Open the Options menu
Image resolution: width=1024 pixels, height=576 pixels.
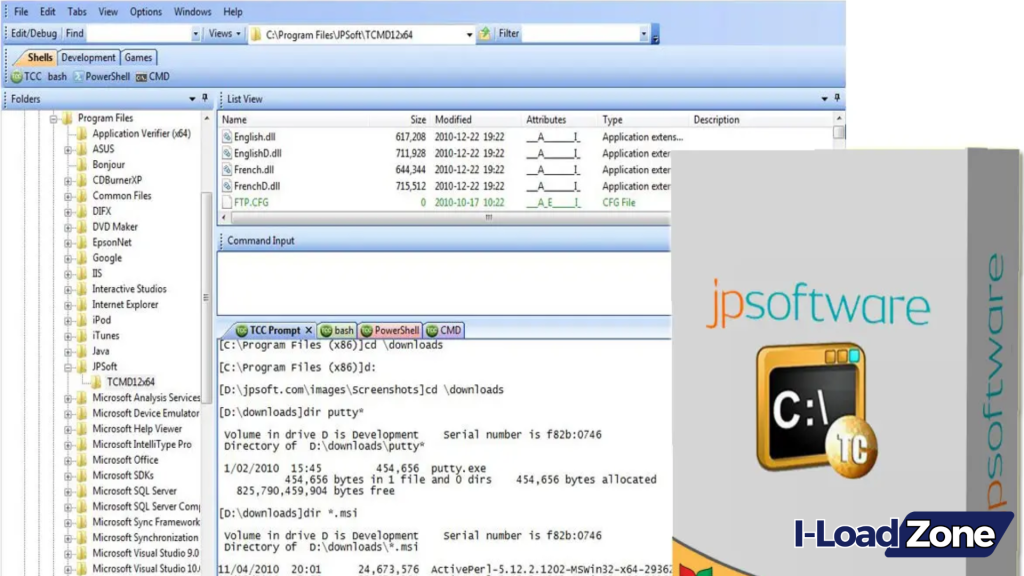[145, 11]
